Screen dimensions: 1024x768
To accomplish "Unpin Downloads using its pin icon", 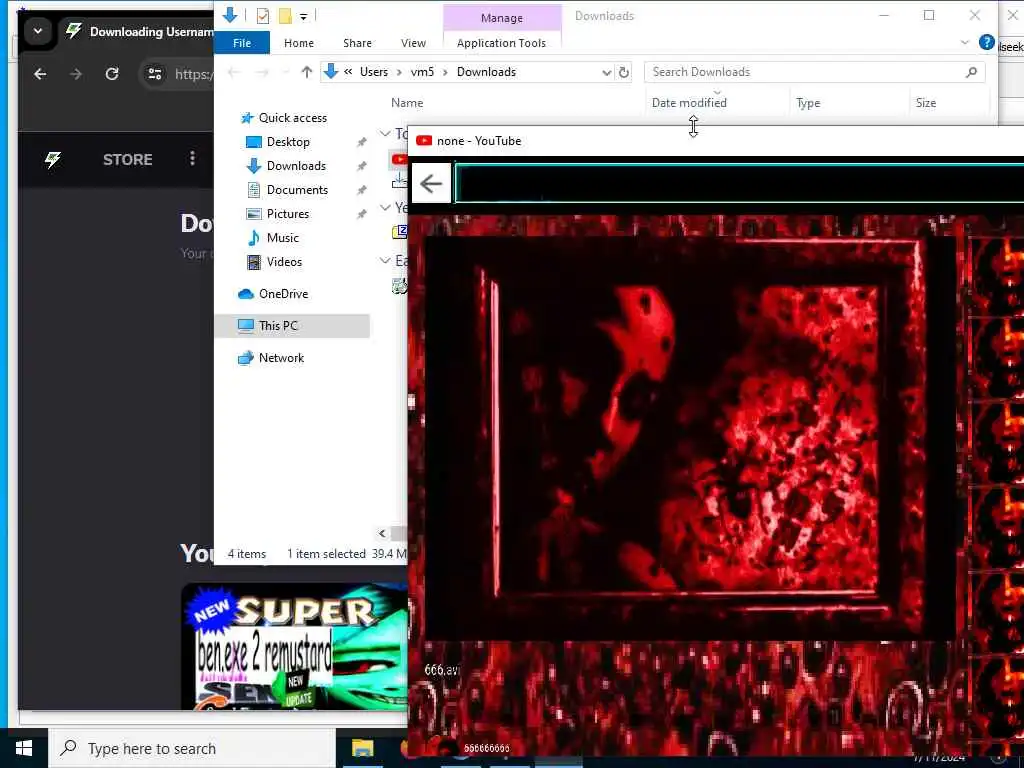I will point(361,167).
